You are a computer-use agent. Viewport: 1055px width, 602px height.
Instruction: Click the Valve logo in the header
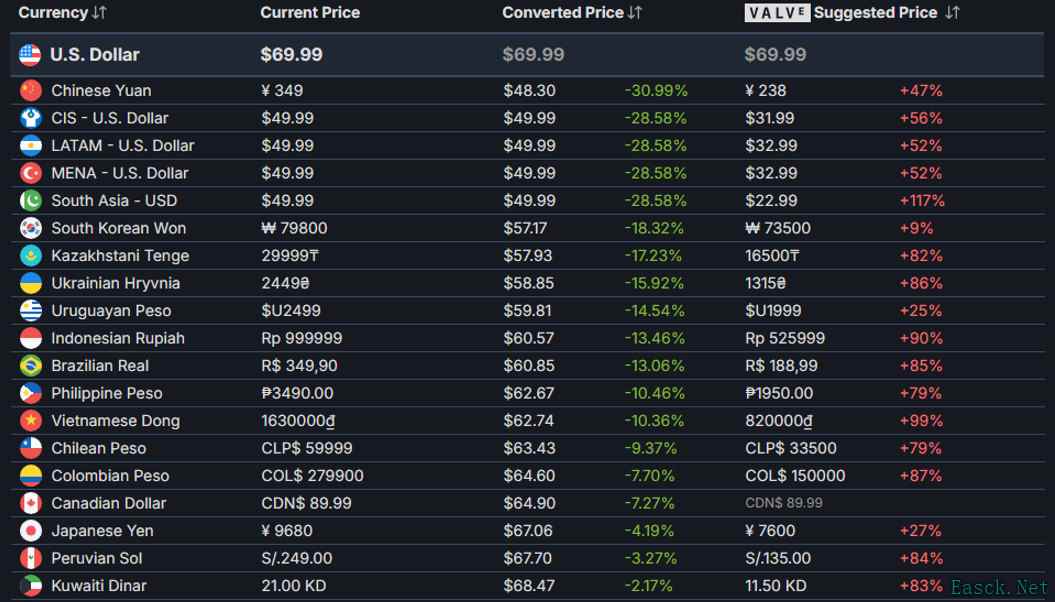click(x=776, y=13)
